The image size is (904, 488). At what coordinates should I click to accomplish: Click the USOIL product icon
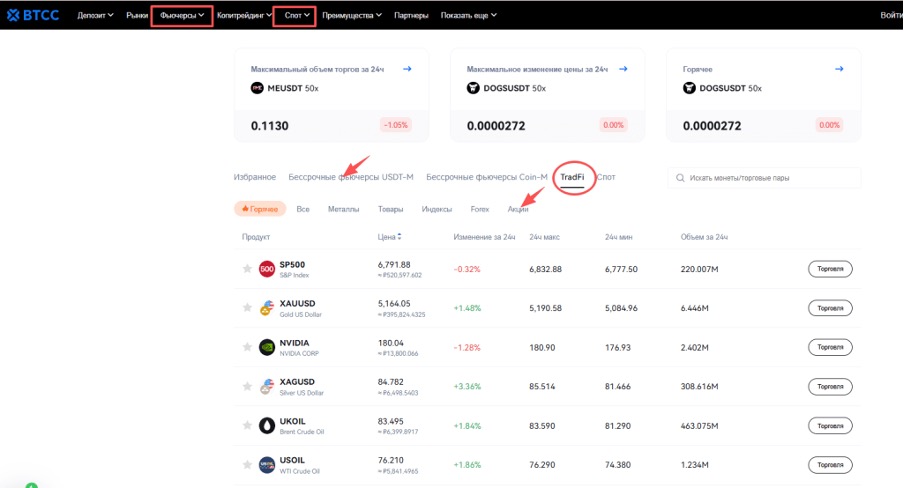pyautogui.click(x=267, y=464)
